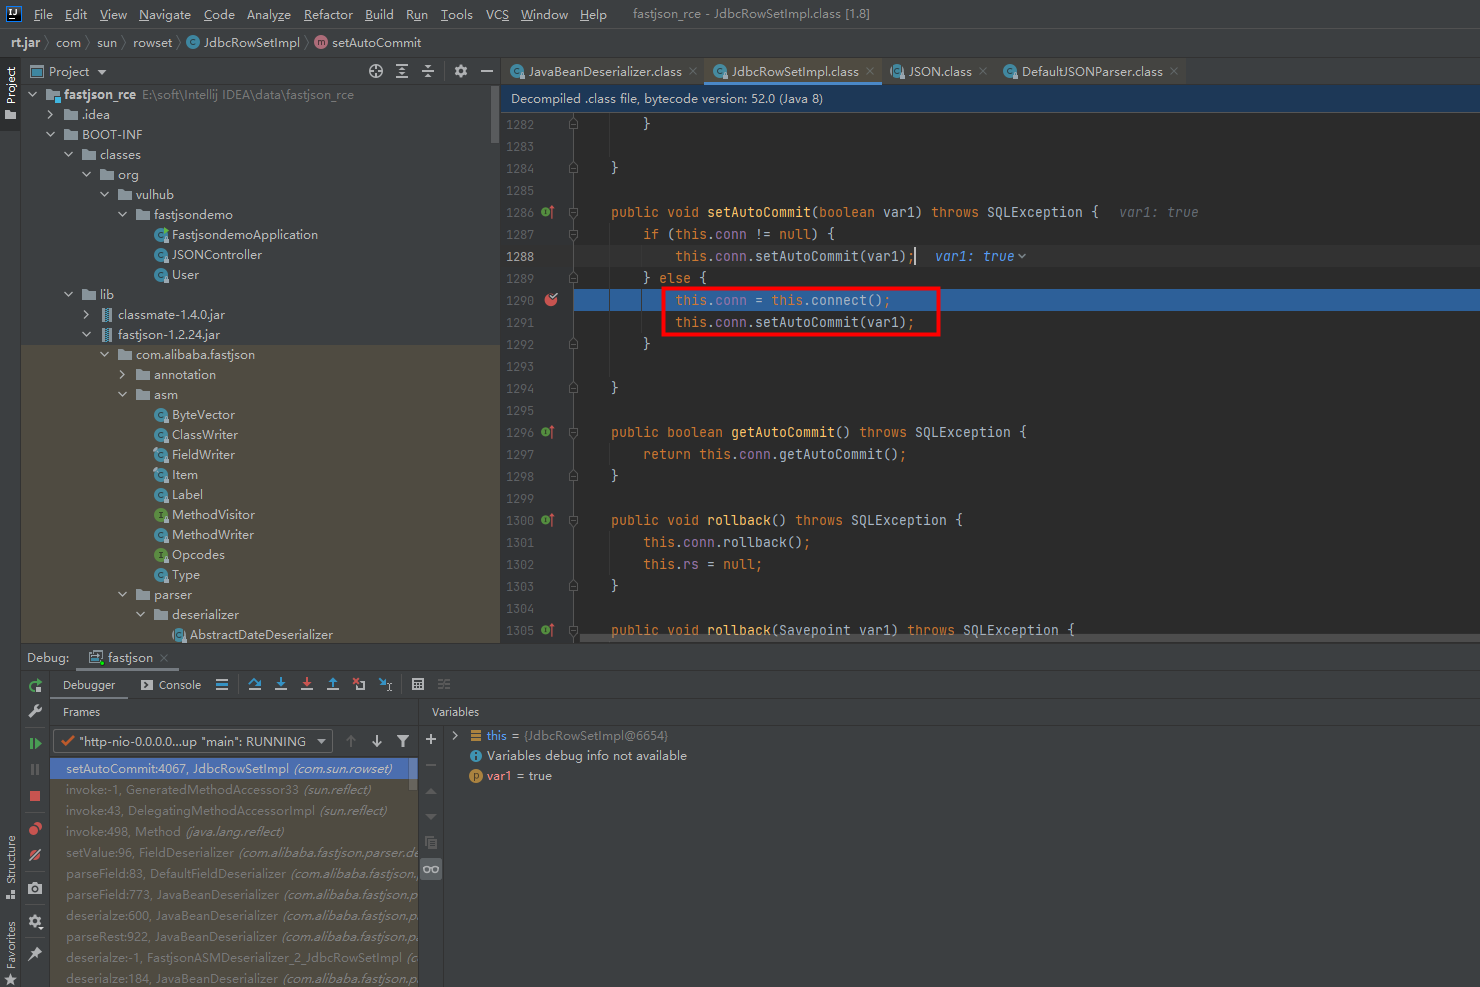Open the Navigate menu
The width and height of the screenshot is (1480, 987).
pos(165,15)
